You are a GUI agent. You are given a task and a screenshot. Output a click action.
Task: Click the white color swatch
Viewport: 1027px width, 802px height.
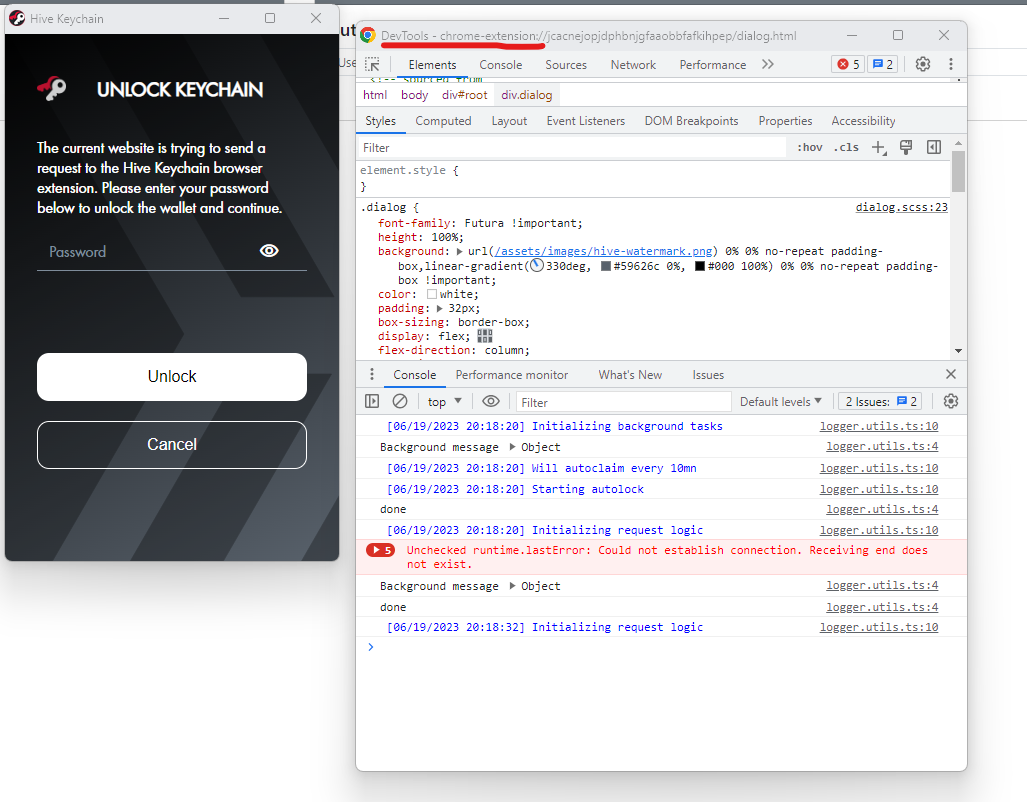coord(432,294)
